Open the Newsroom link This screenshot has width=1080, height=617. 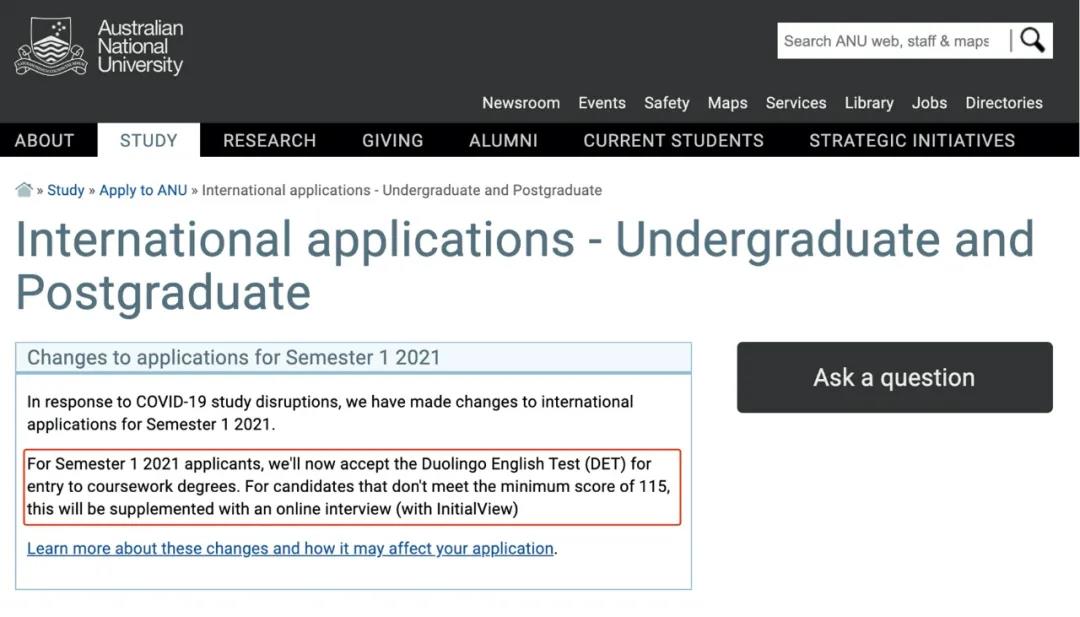(x=521, y=103)
